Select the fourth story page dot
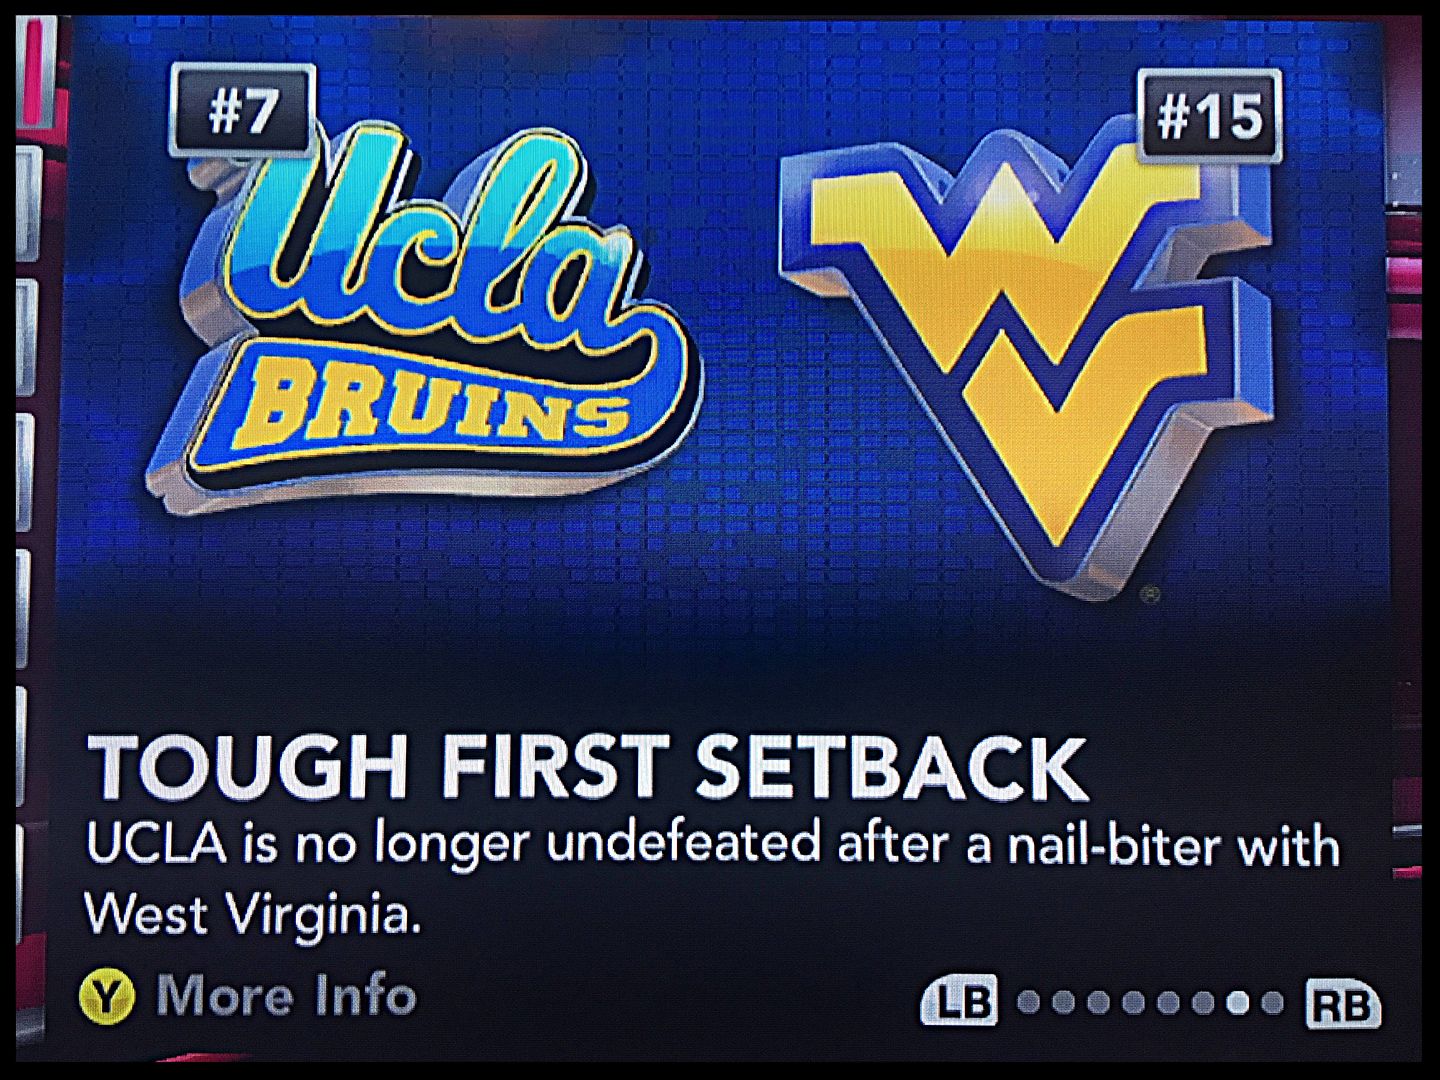 pyautogui.click(x=1133, y=1002)
